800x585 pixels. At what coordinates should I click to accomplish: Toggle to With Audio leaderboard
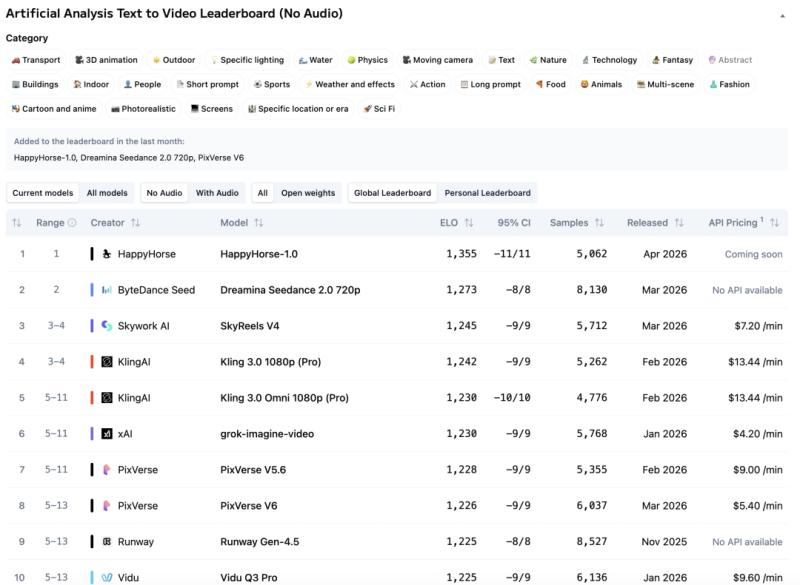click(x=217, y=193)
